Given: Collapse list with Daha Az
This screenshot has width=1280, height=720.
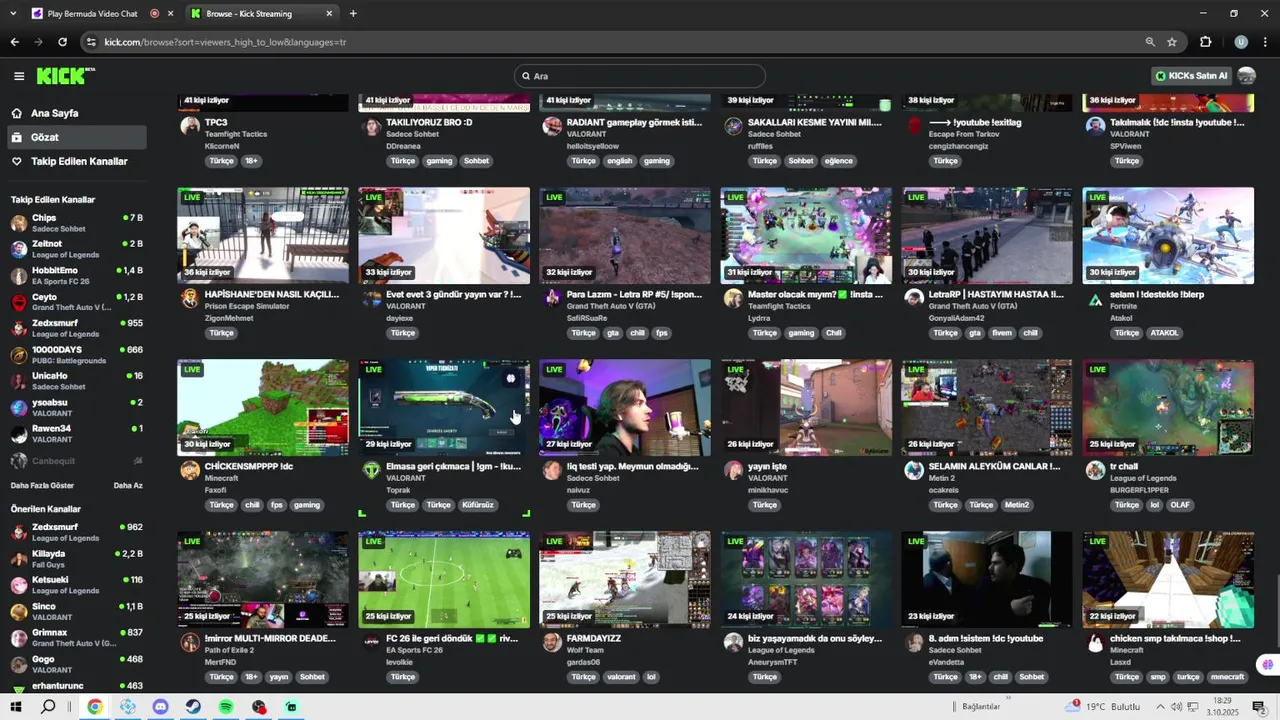Looking at the screenshot, I should click(128, 486).
